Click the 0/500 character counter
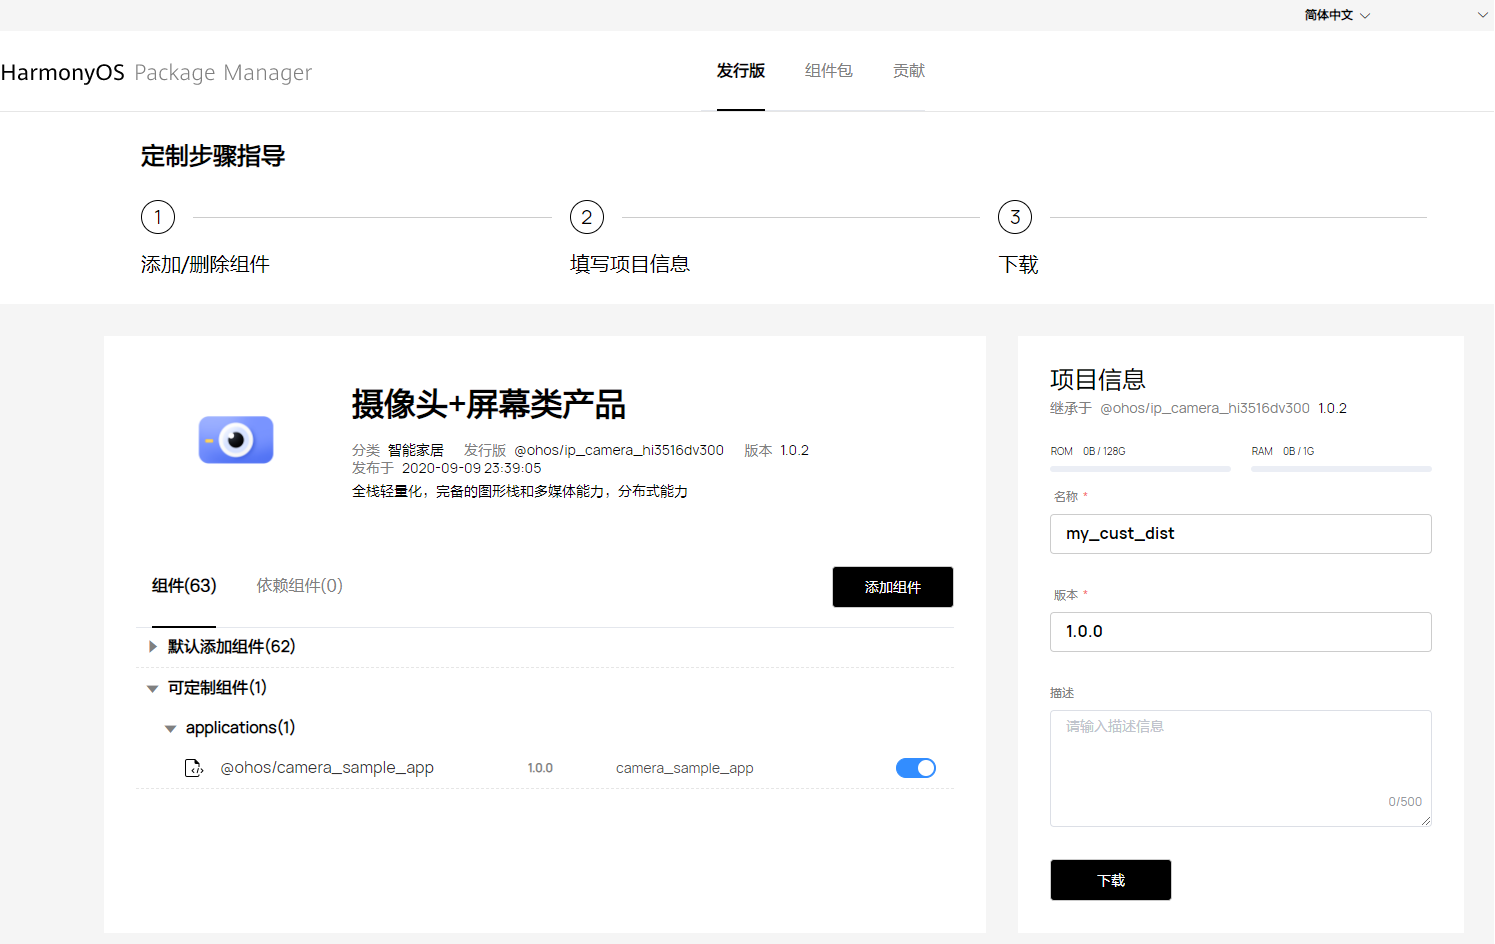 pyautogui.click(x=1405, y=802)
